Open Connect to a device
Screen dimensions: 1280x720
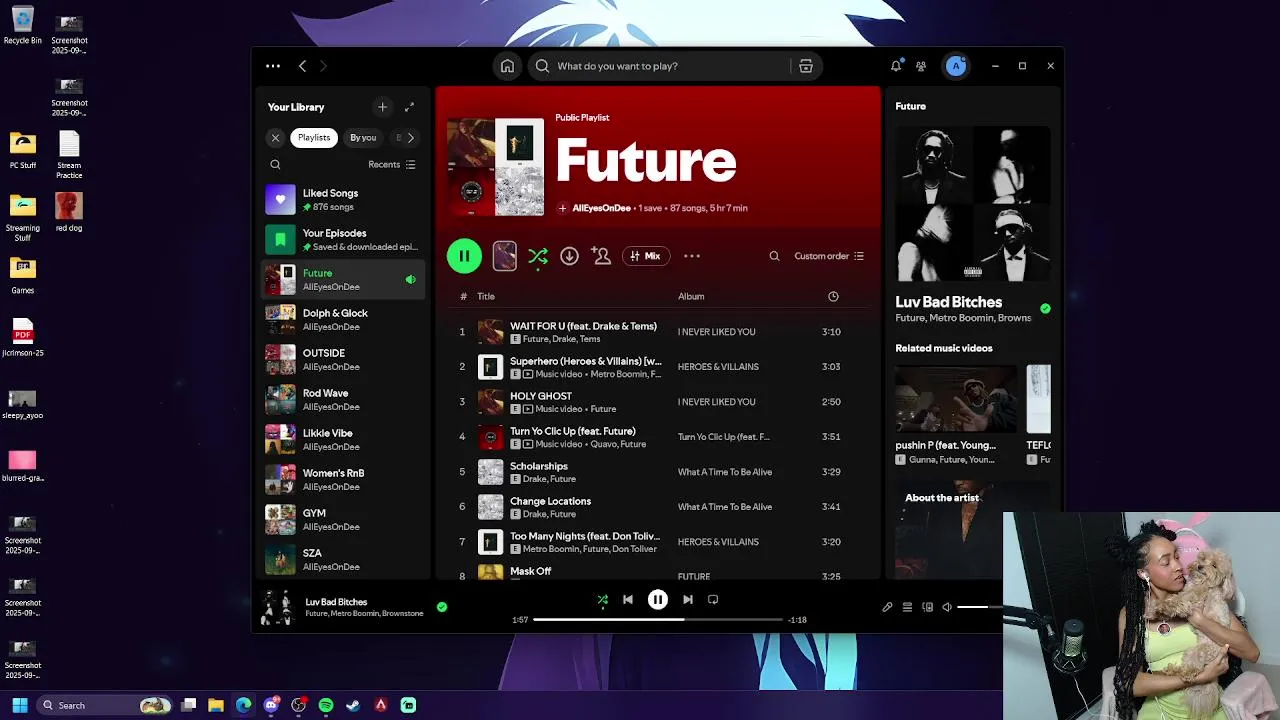tap(927, 607)
